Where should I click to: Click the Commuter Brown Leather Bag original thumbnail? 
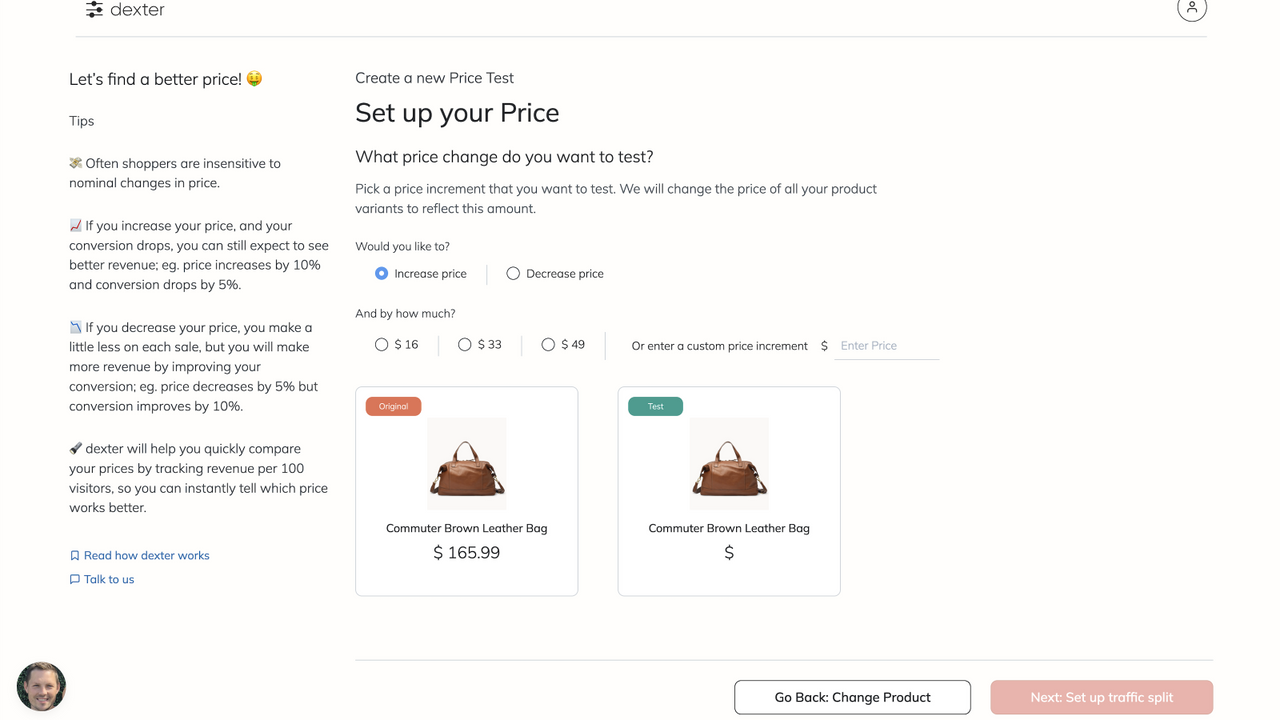point(466,462)
